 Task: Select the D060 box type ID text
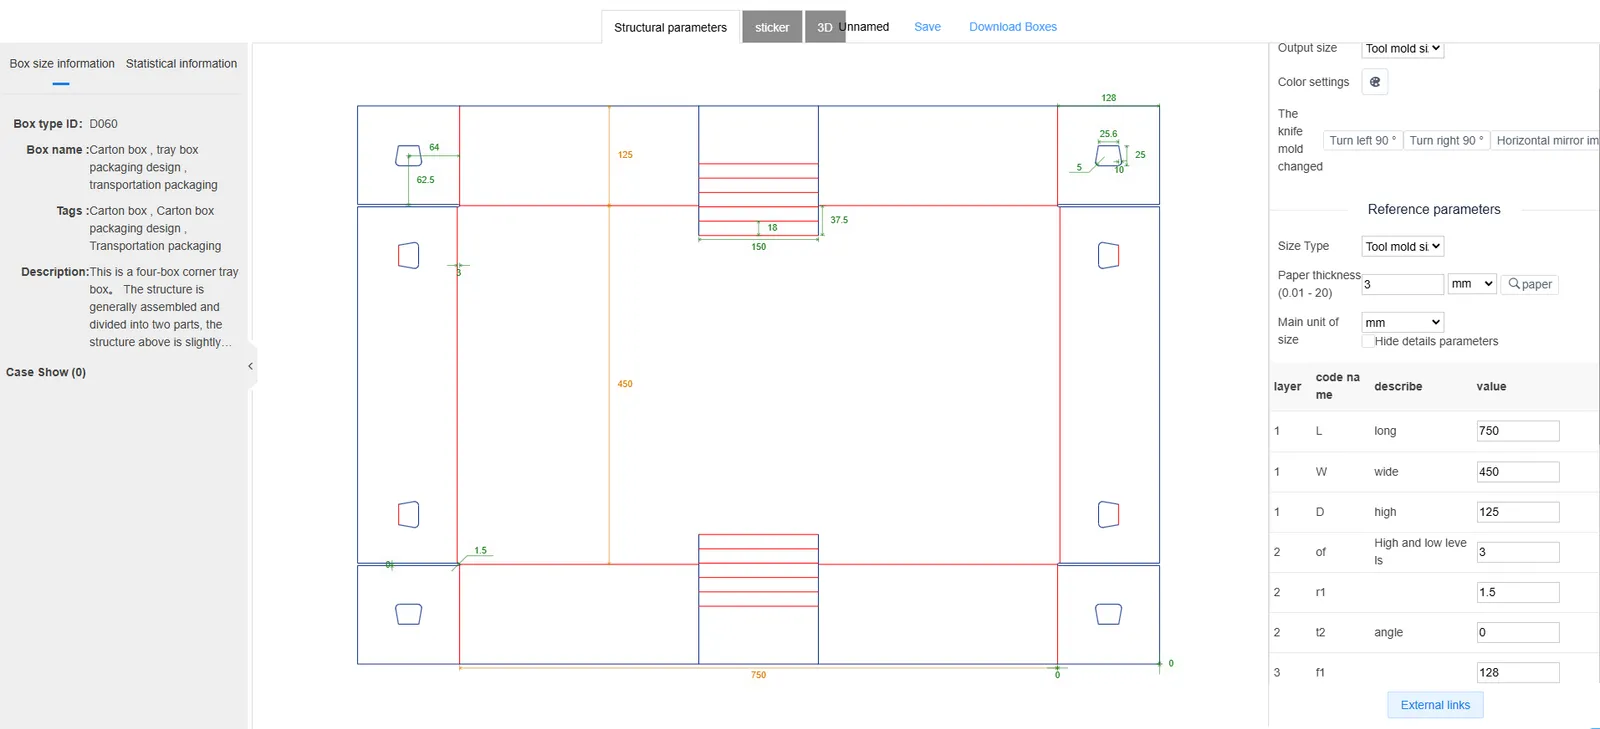point(103,124)
